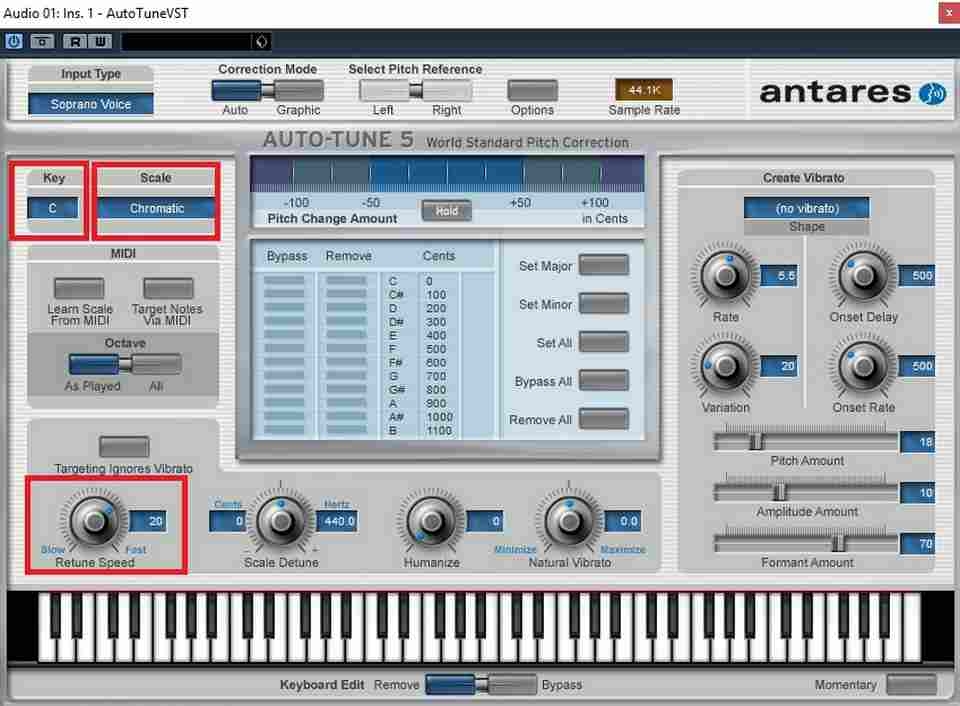Open the vibrato Shape selector (no vibrato)

click(806, 208)
